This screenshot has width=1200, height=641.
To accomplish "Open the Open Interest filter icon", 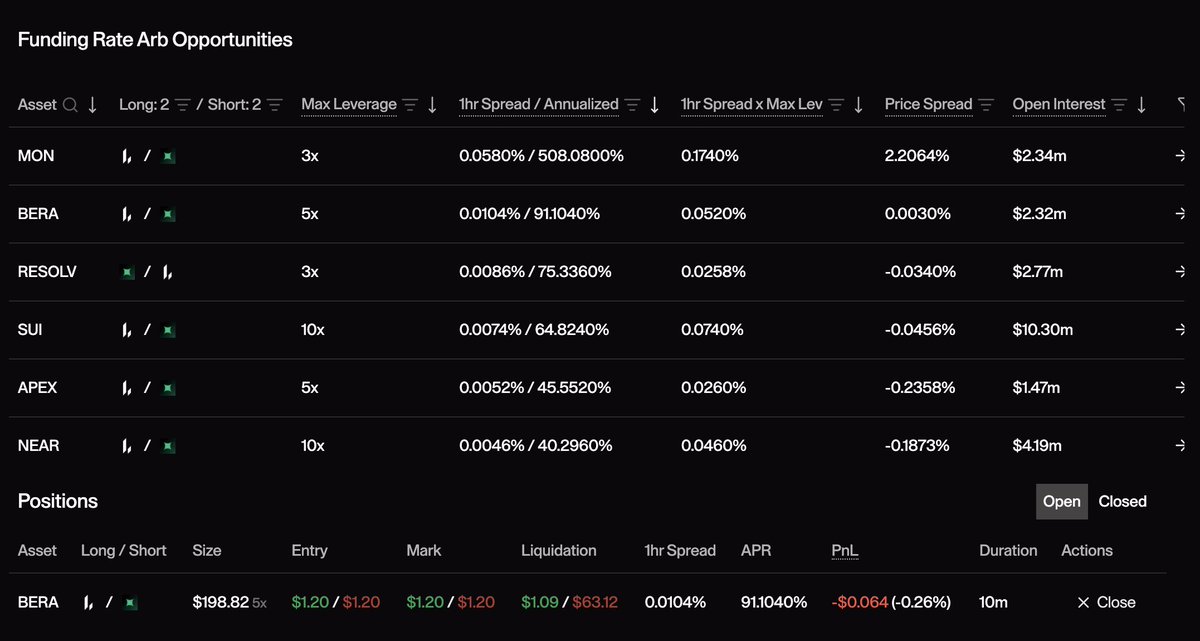I will point(1120,105).
